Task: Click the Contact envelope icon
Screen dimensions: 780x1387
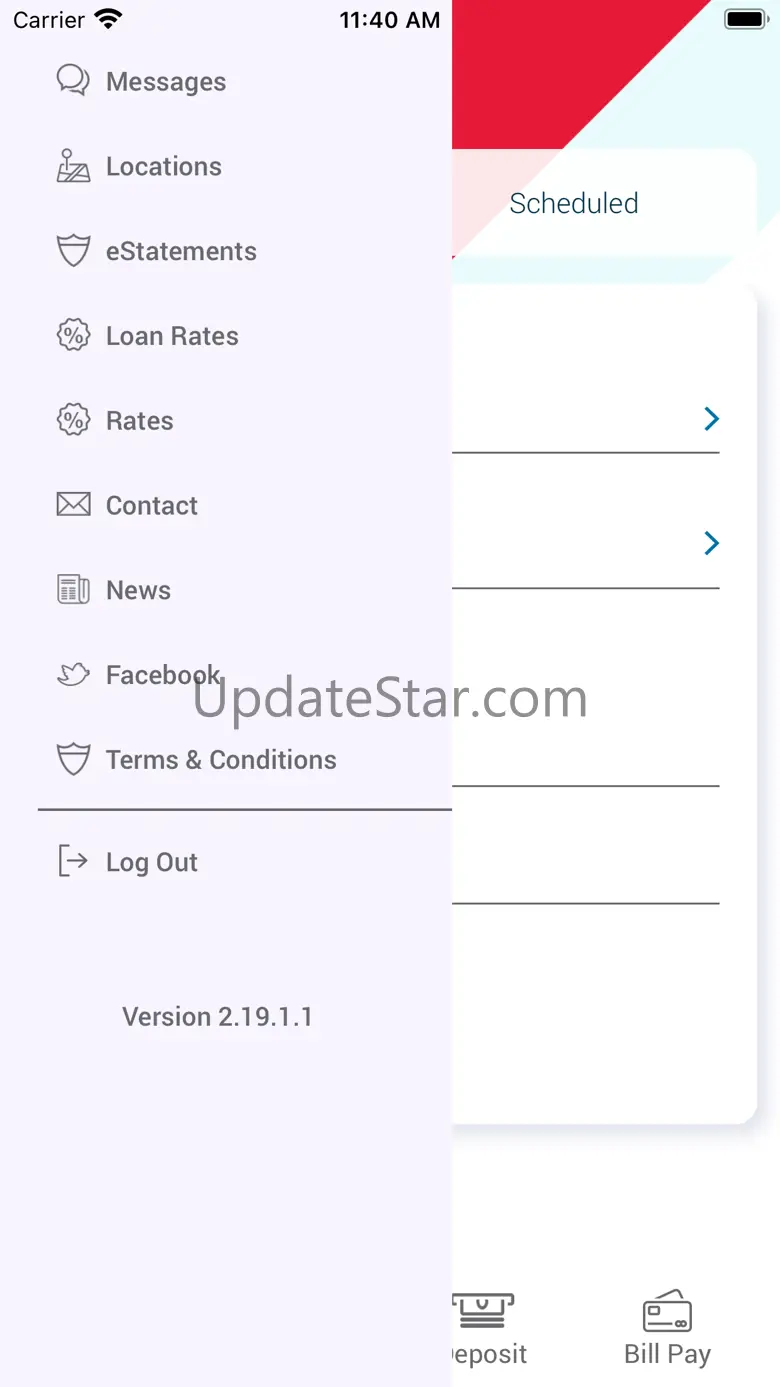Action: (73, 505)
